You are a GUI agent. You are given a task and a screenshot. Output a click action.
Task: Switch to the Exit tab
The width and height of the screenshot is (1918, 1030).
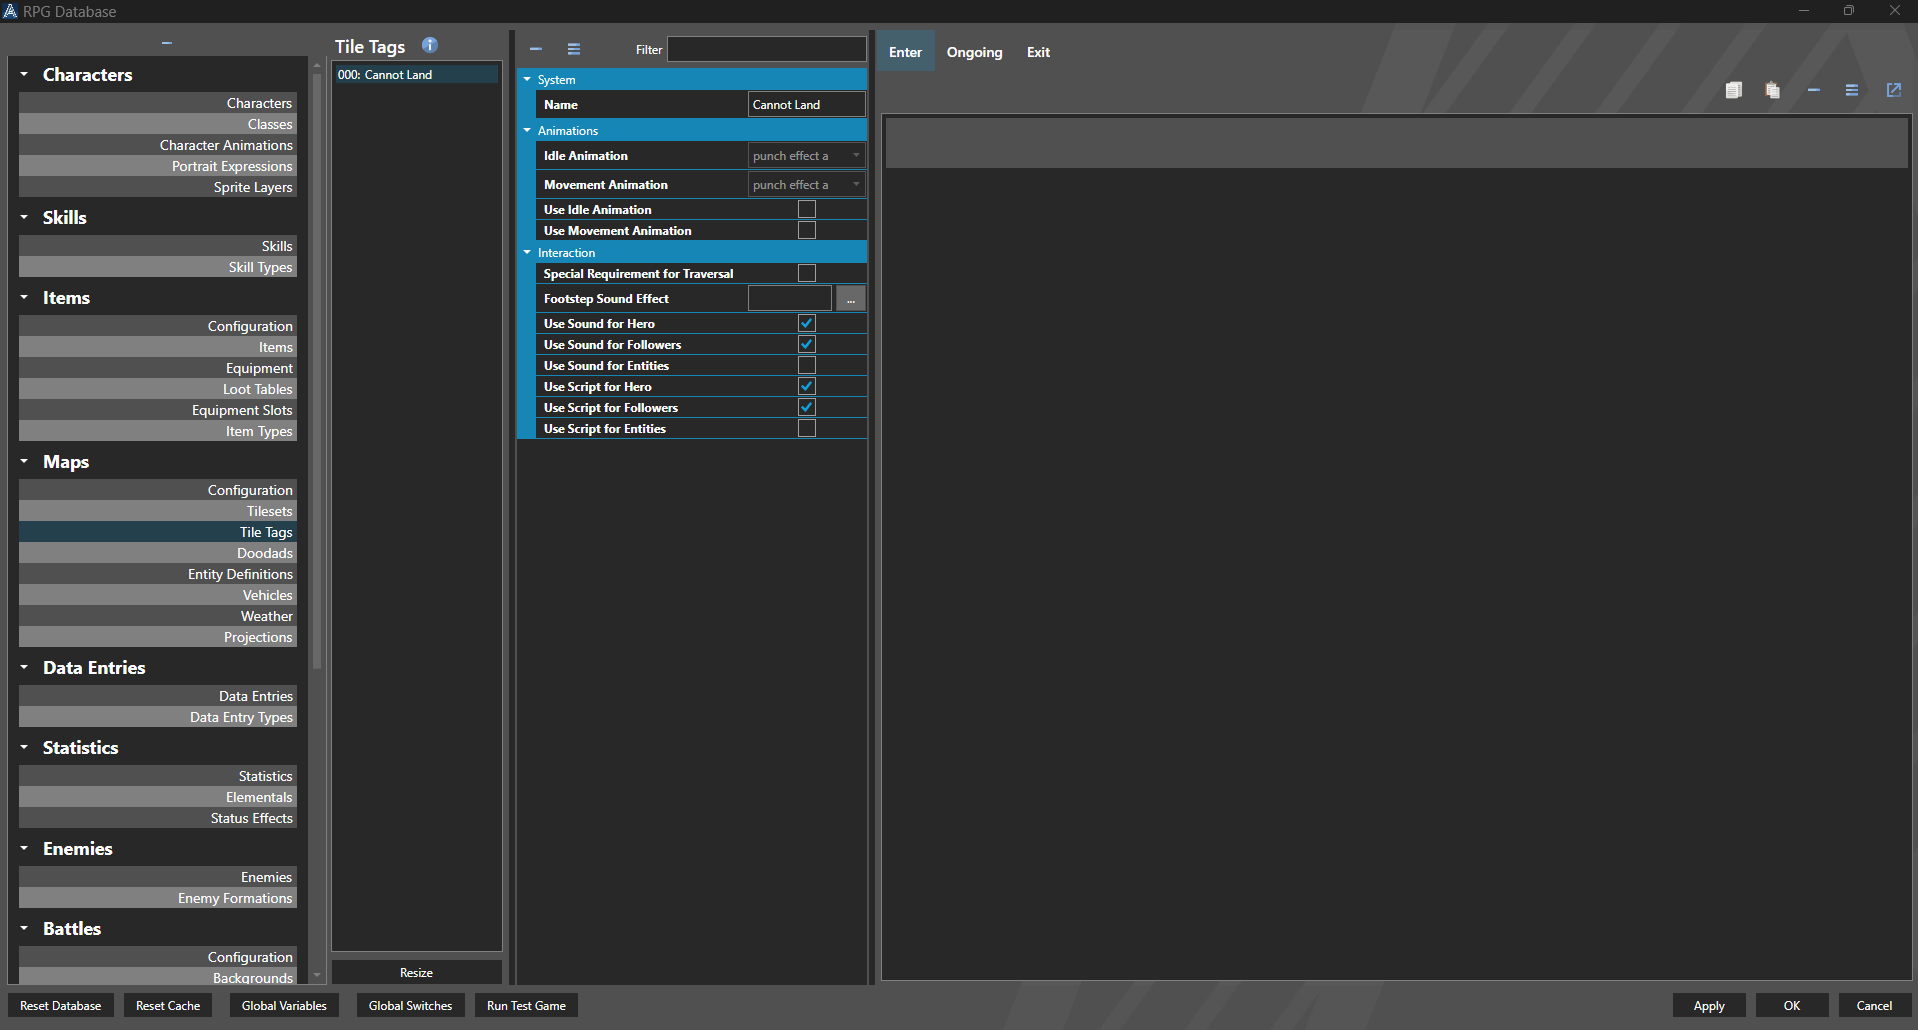(1038, 52)
